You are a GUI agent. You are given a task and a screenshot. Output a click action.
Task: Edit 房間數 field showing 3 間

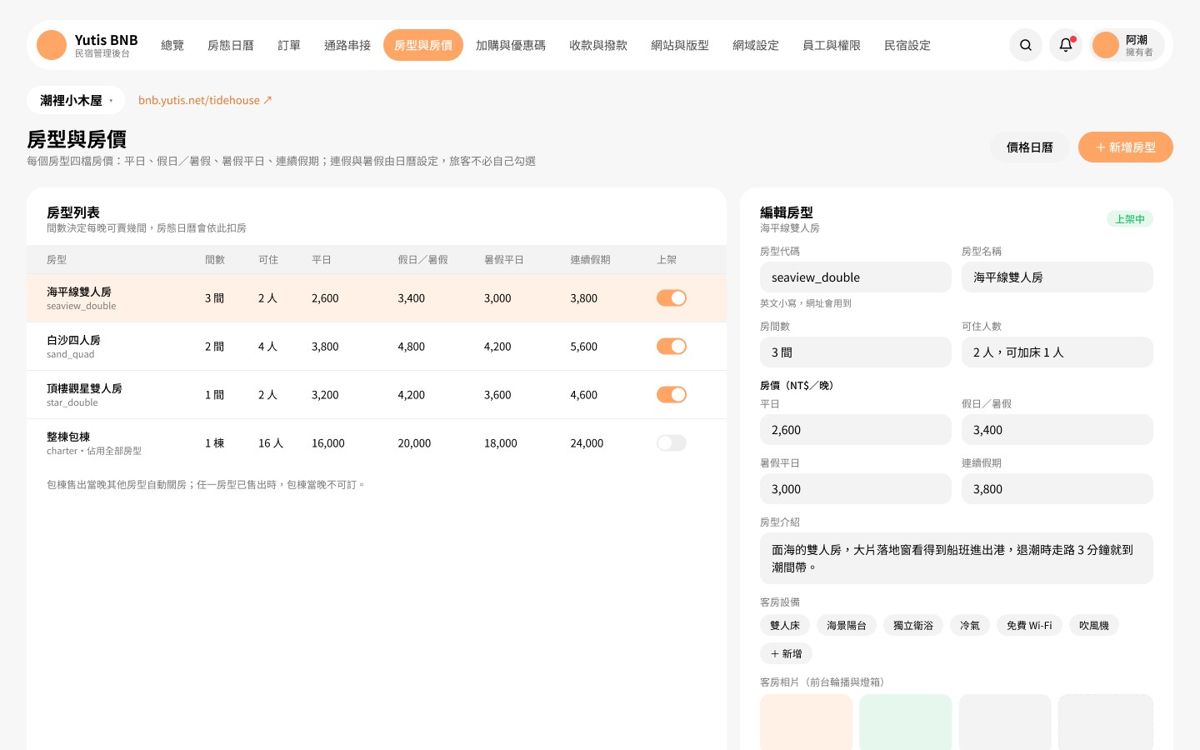click(855, 352)
